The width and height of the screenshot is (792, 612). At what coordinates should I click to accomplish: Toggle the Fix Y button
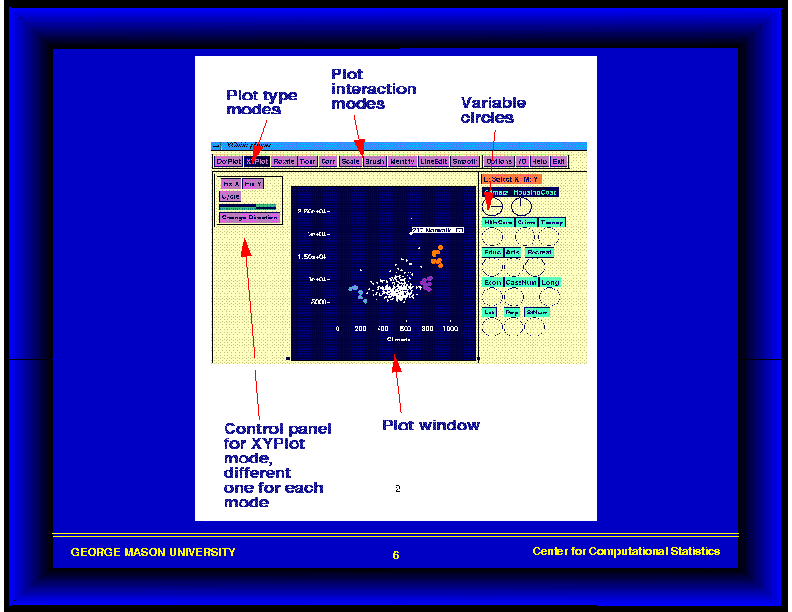click(x=253, y=184)
